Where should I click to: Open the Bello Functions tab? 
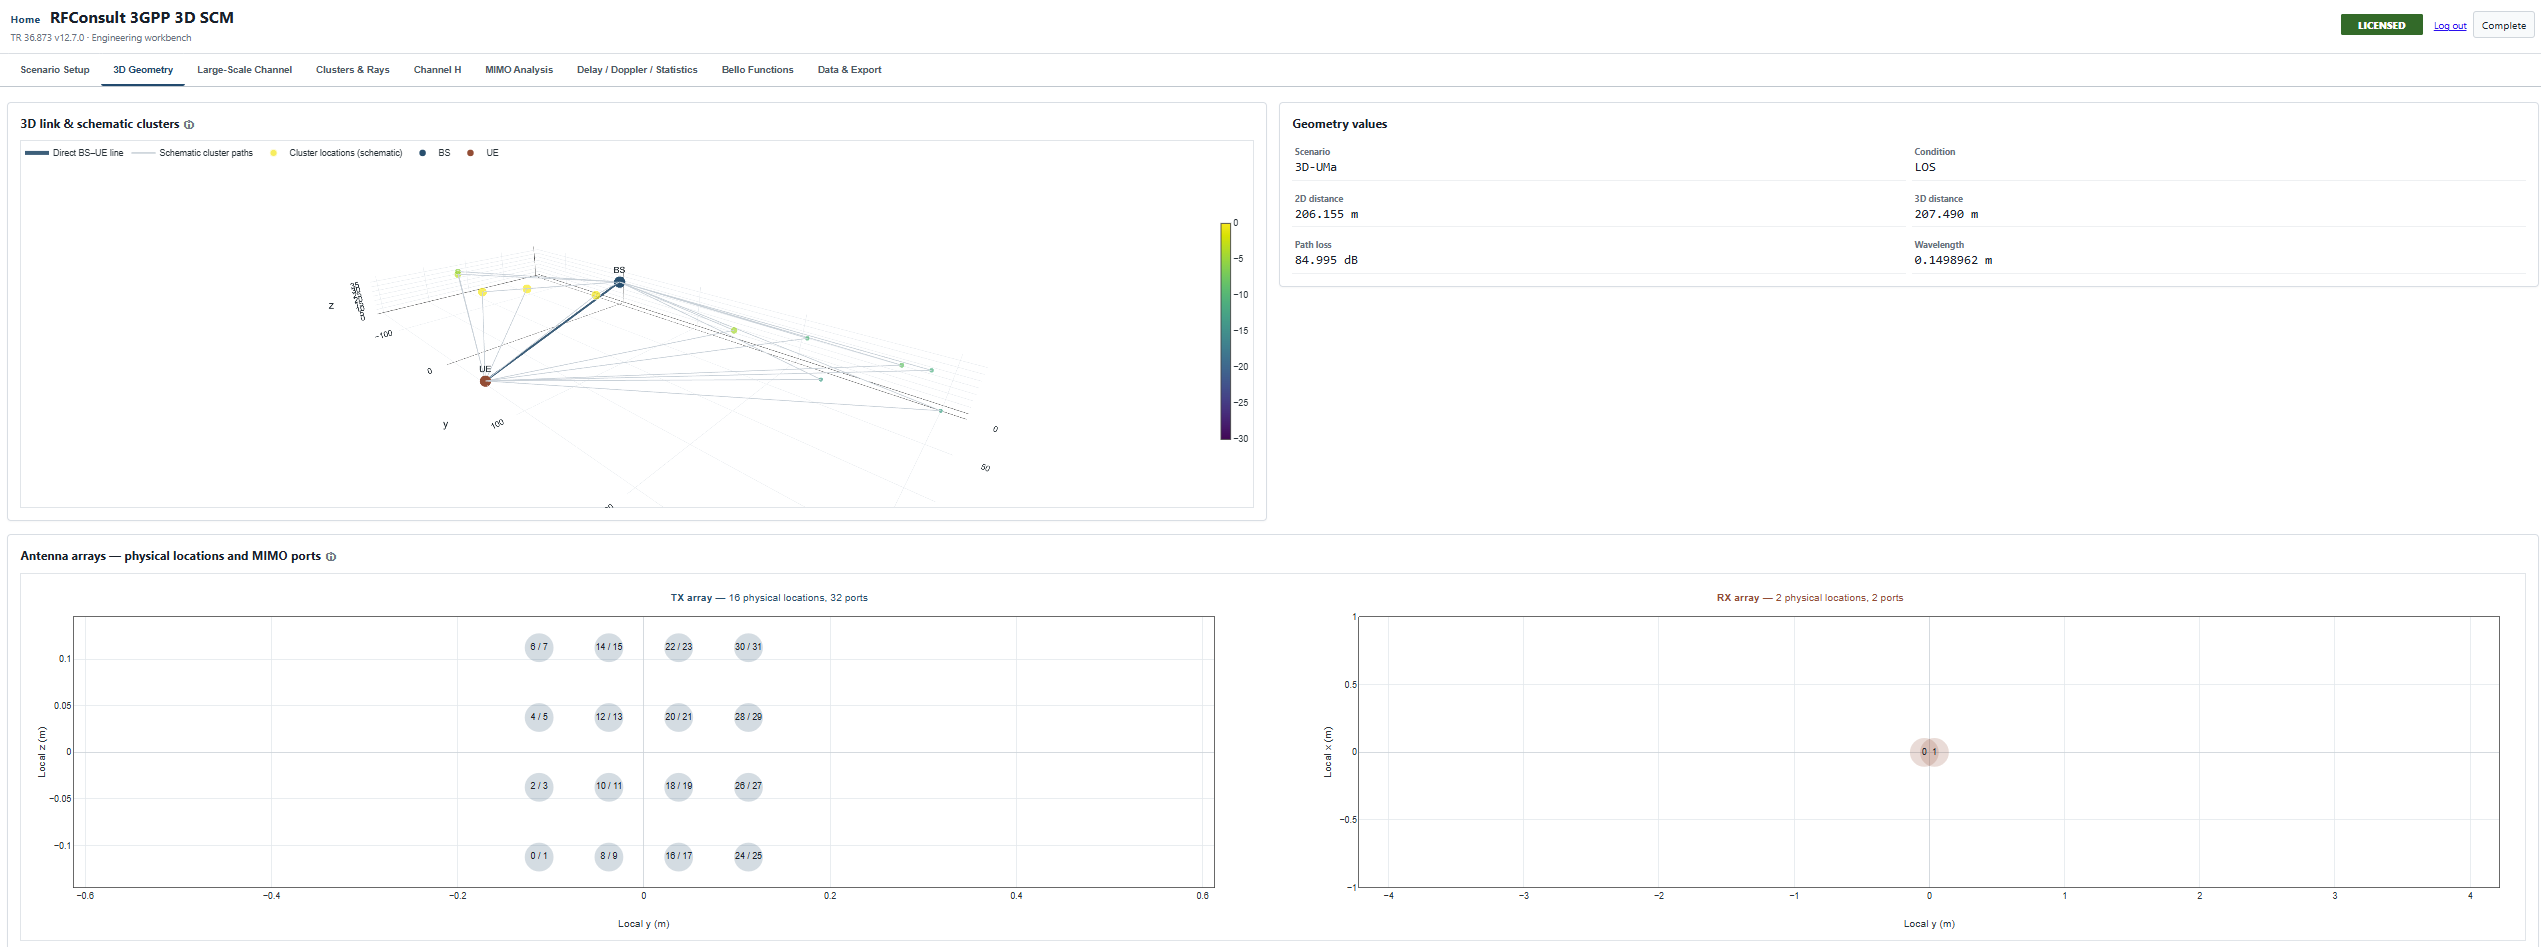tap(757, 70)
